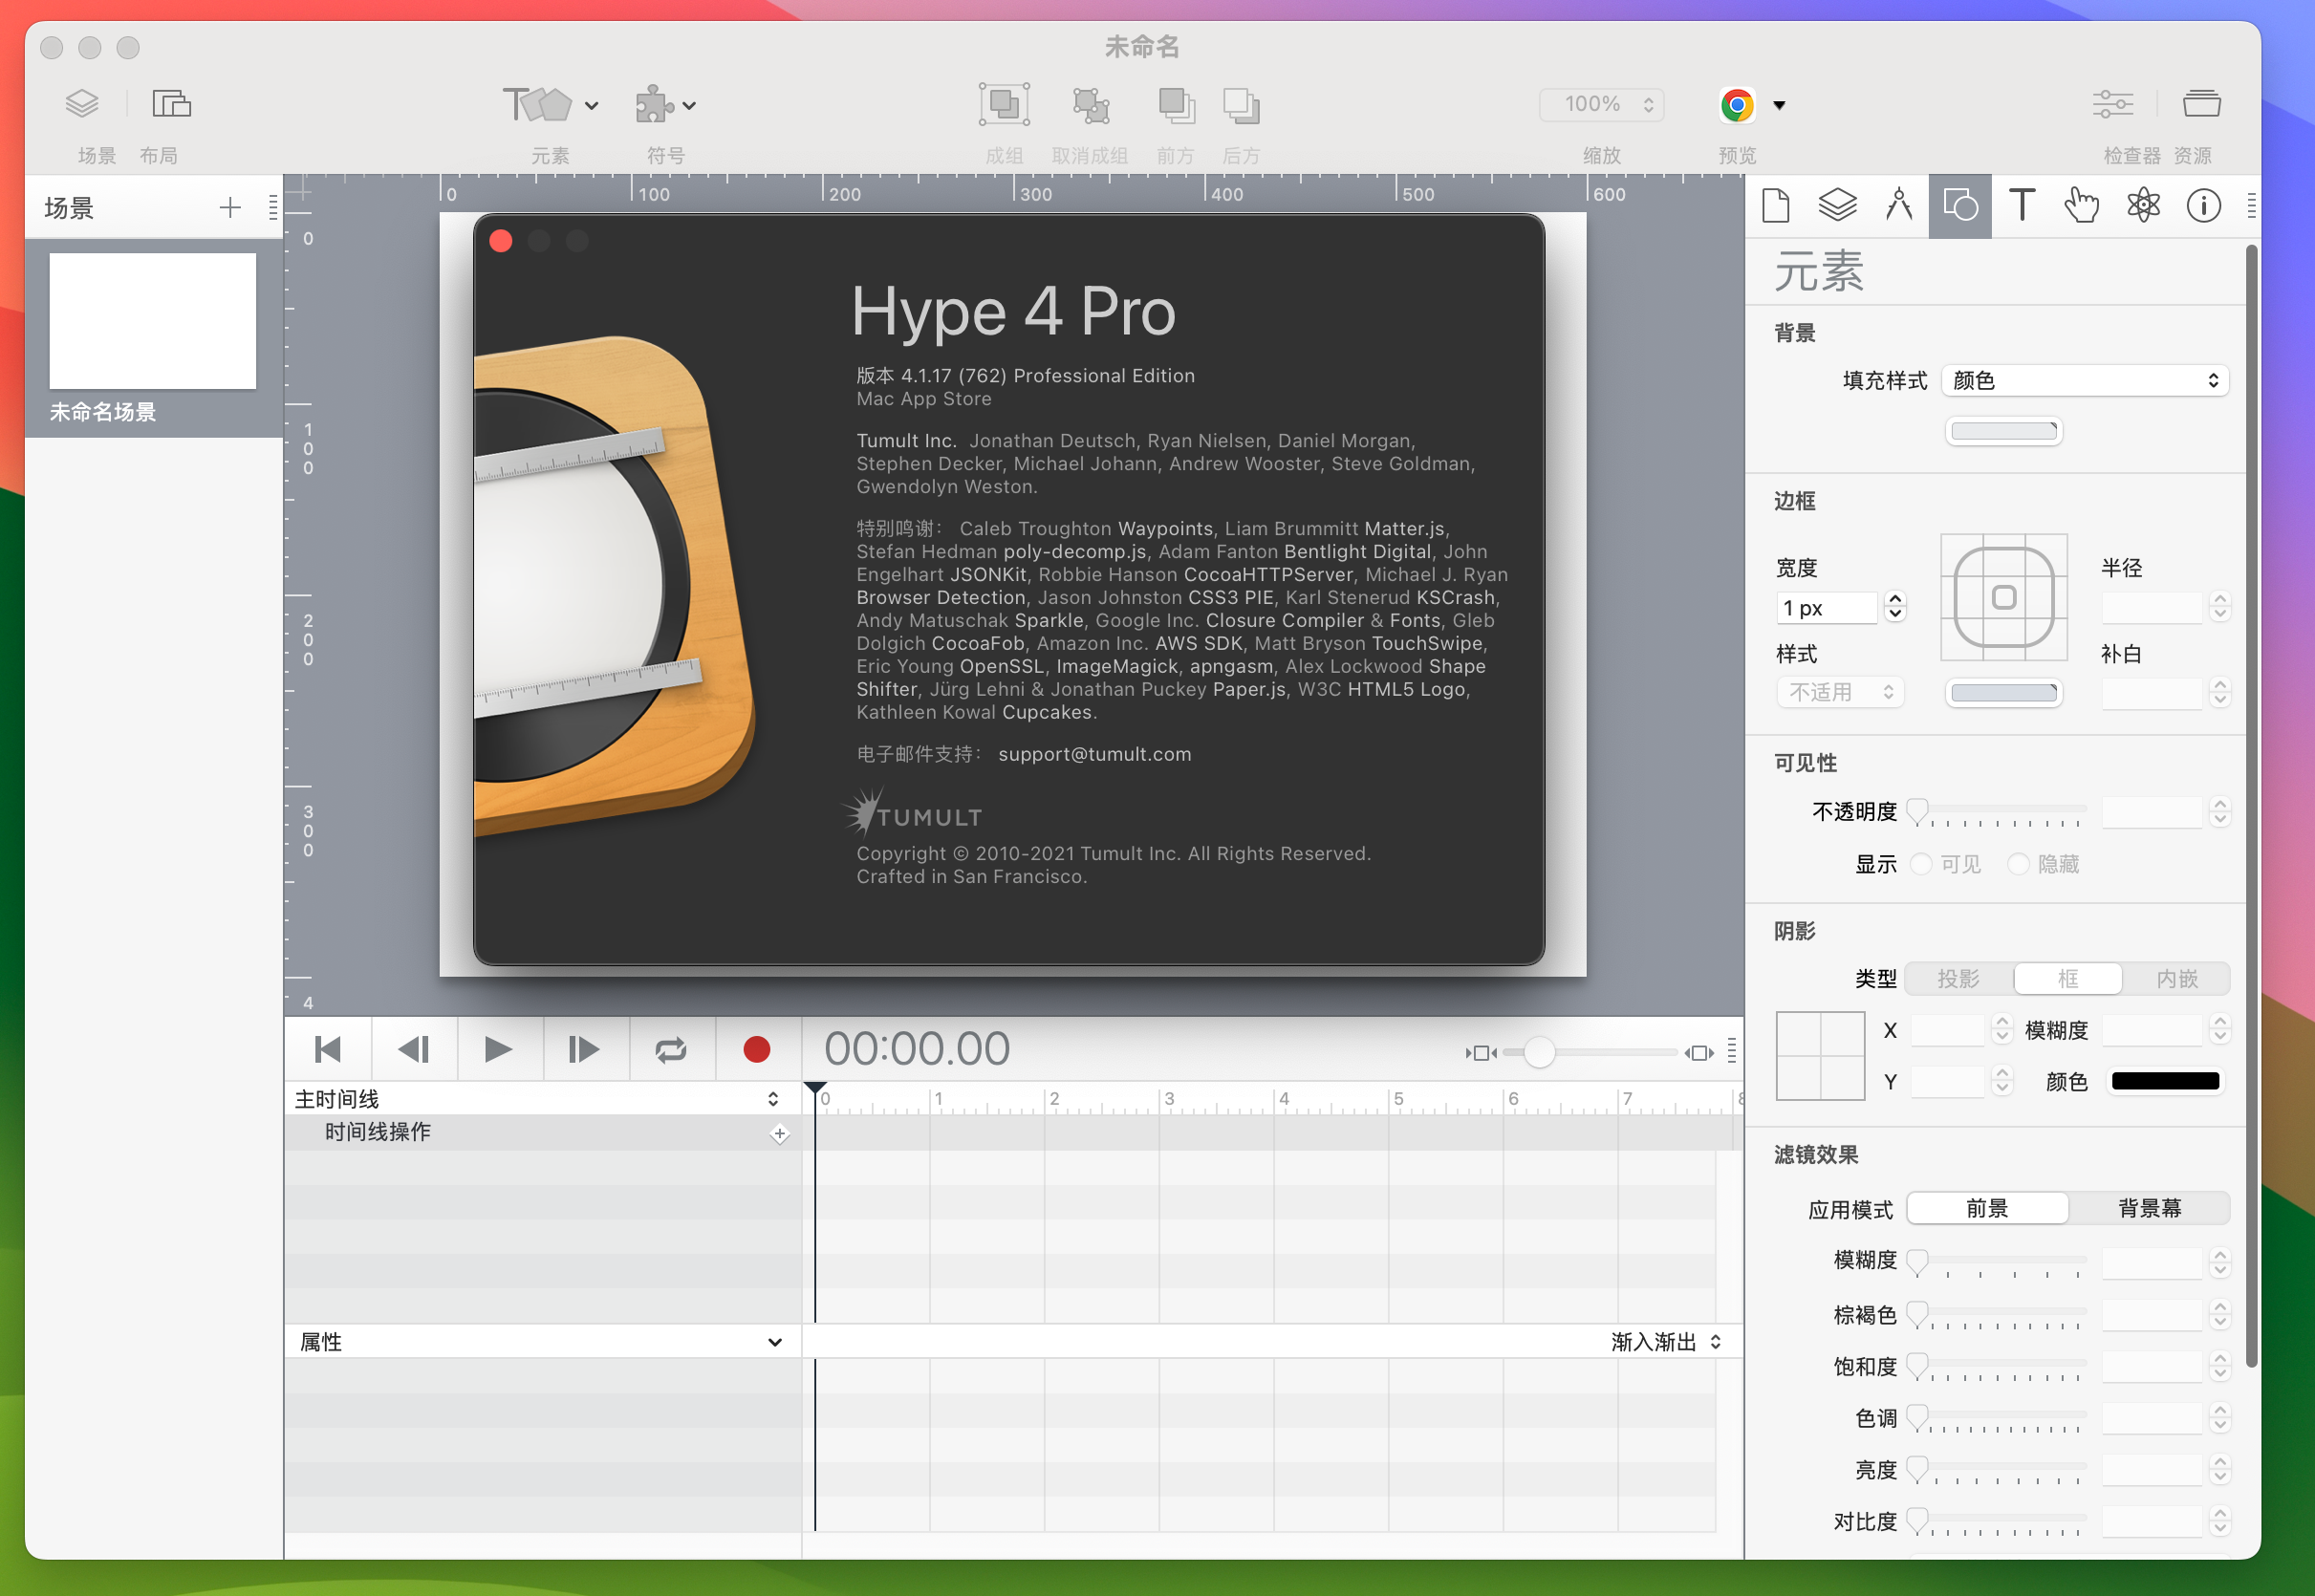Open the border 样式 dropdown
The image size is (2315, 1596).
(1840, 691)
